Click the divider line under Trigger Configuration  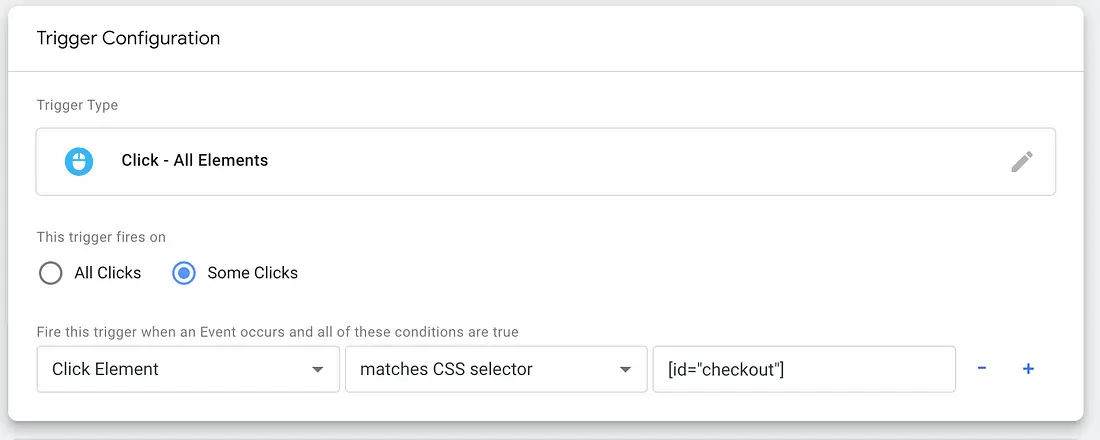point(546,72)
